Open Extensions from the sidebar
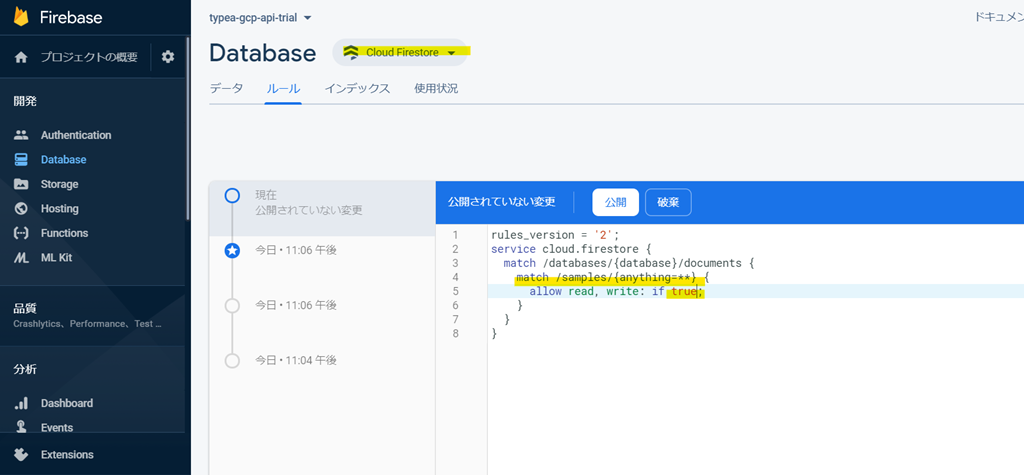 coord(66,454)
